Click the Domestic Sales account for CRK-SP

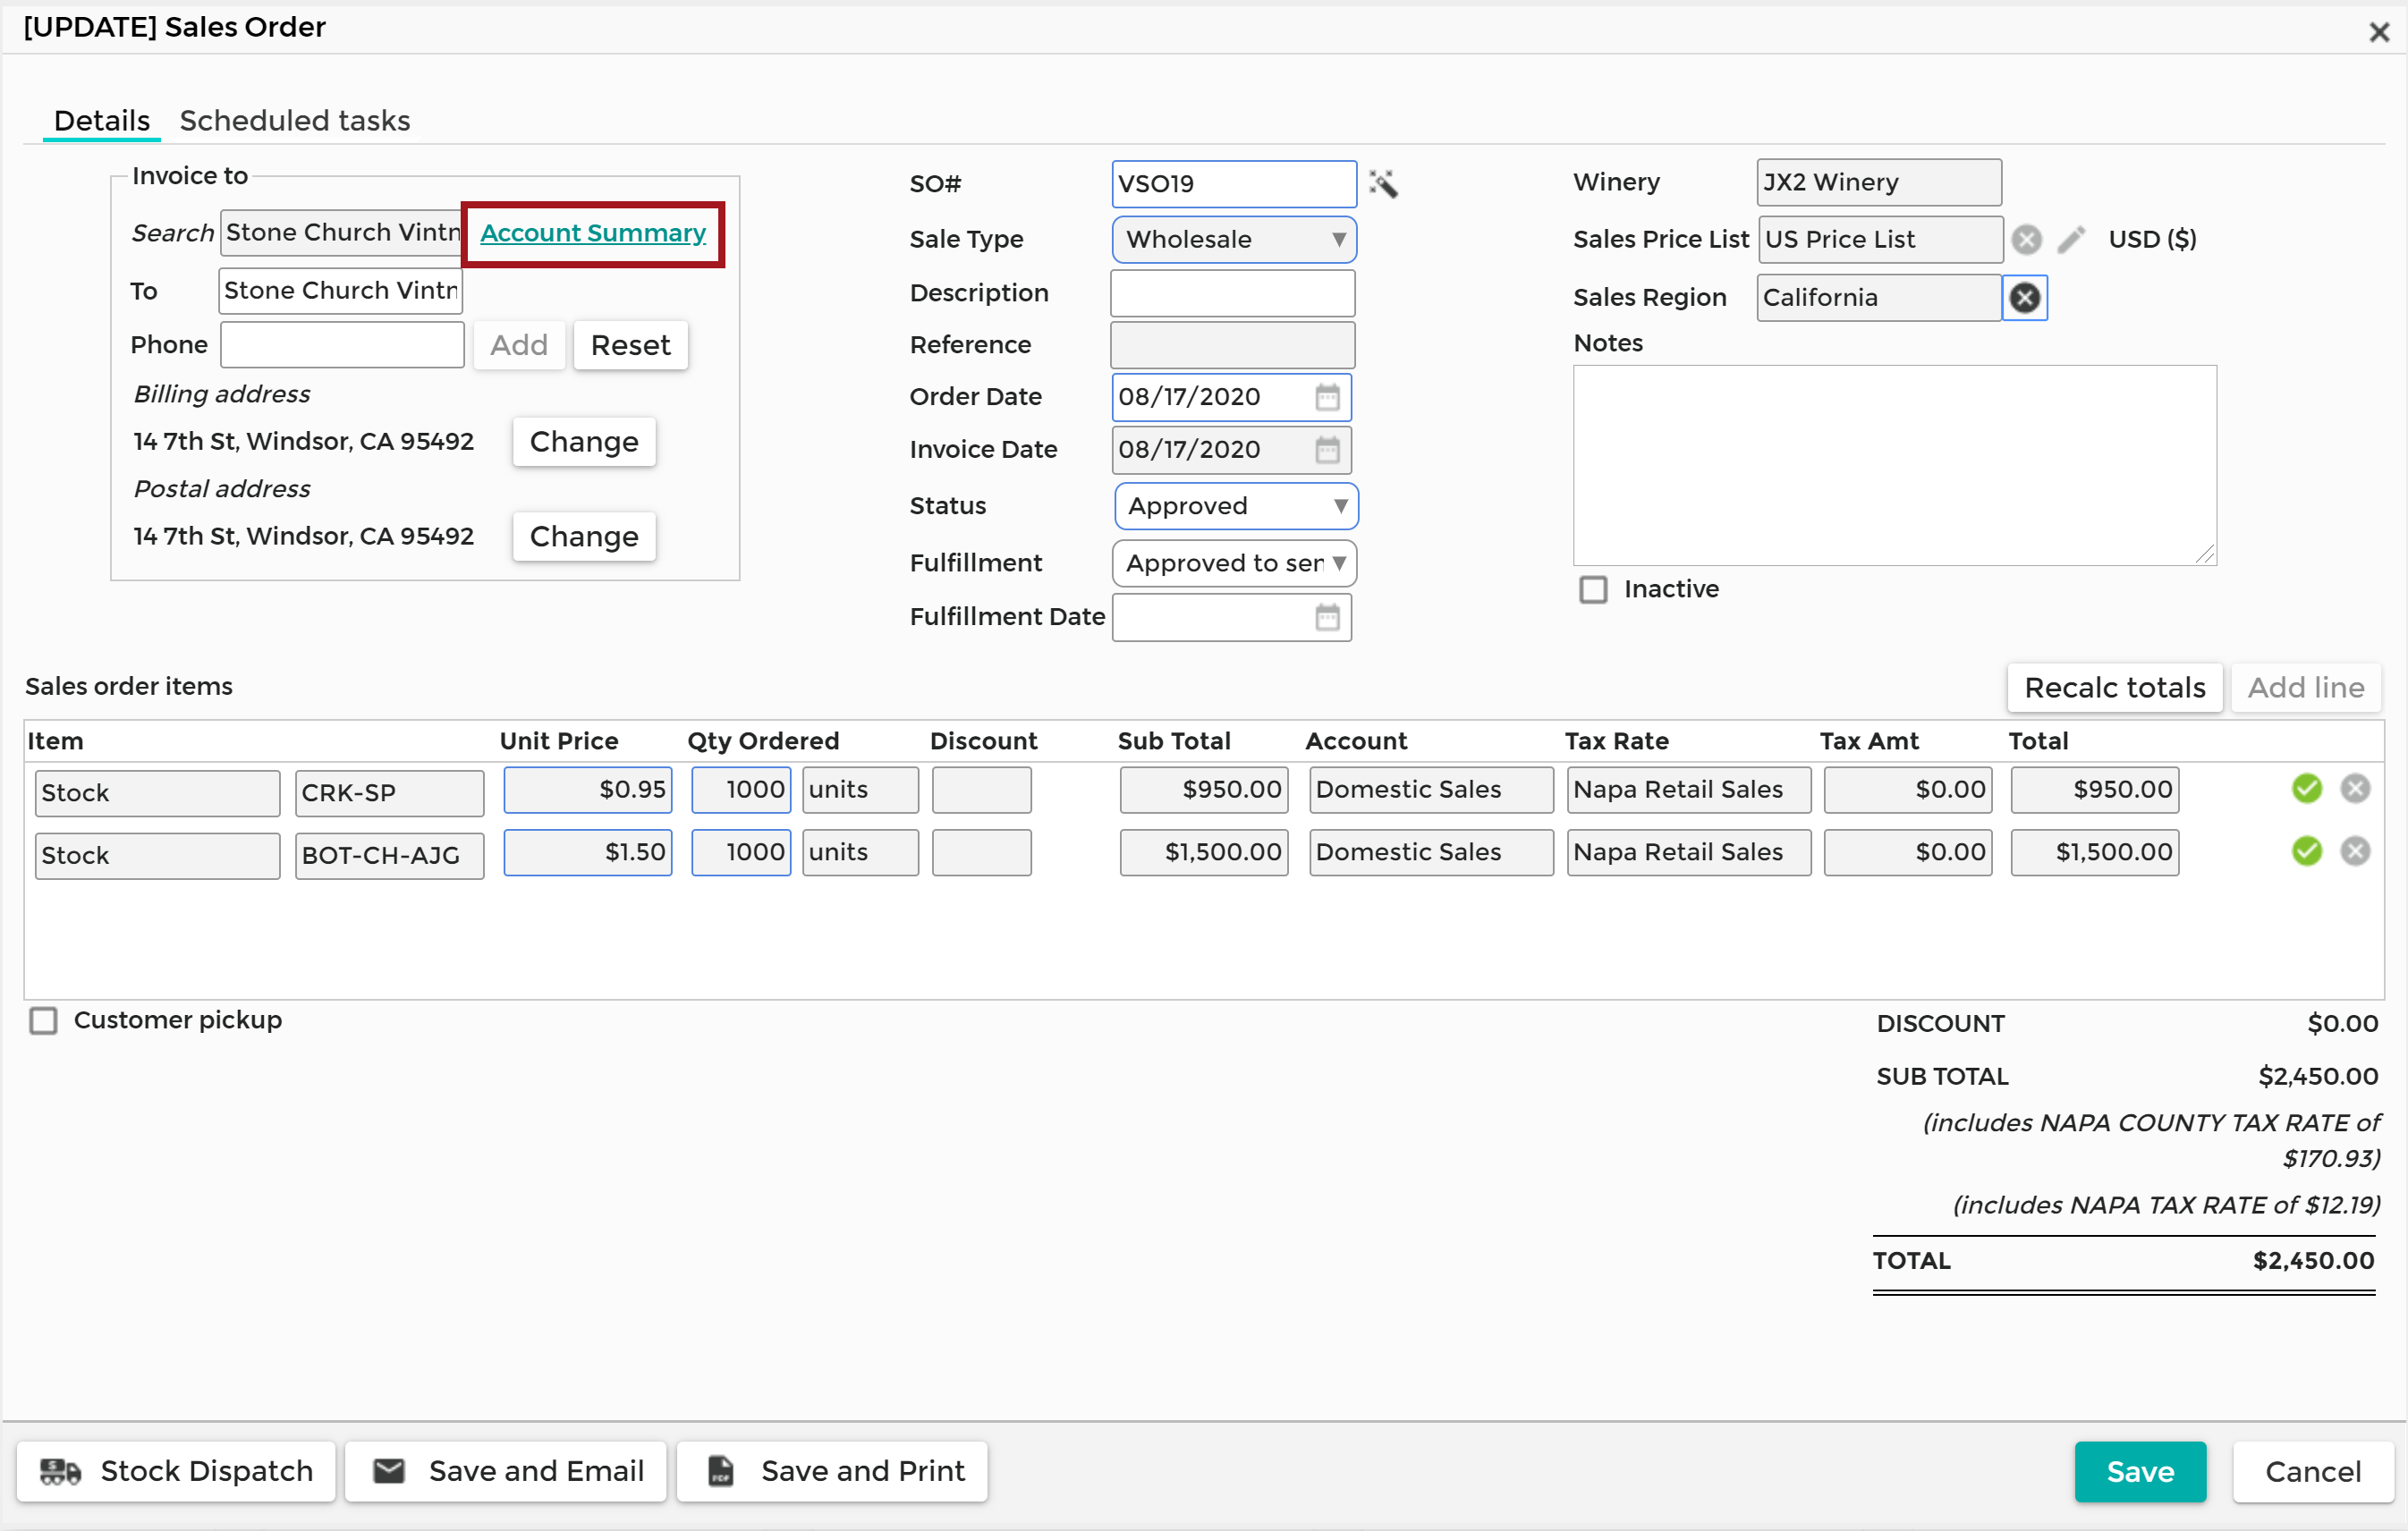[1432, 790]
